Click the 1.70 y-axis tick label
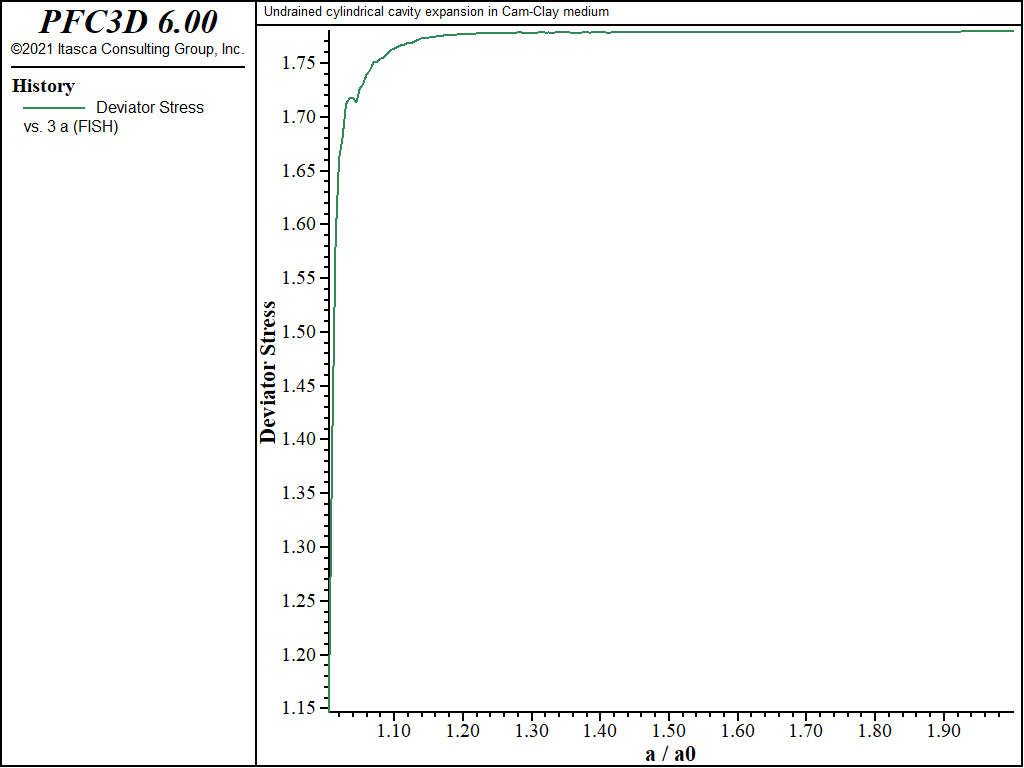The height and width of the screenshot is (768, 1024). 300,118
